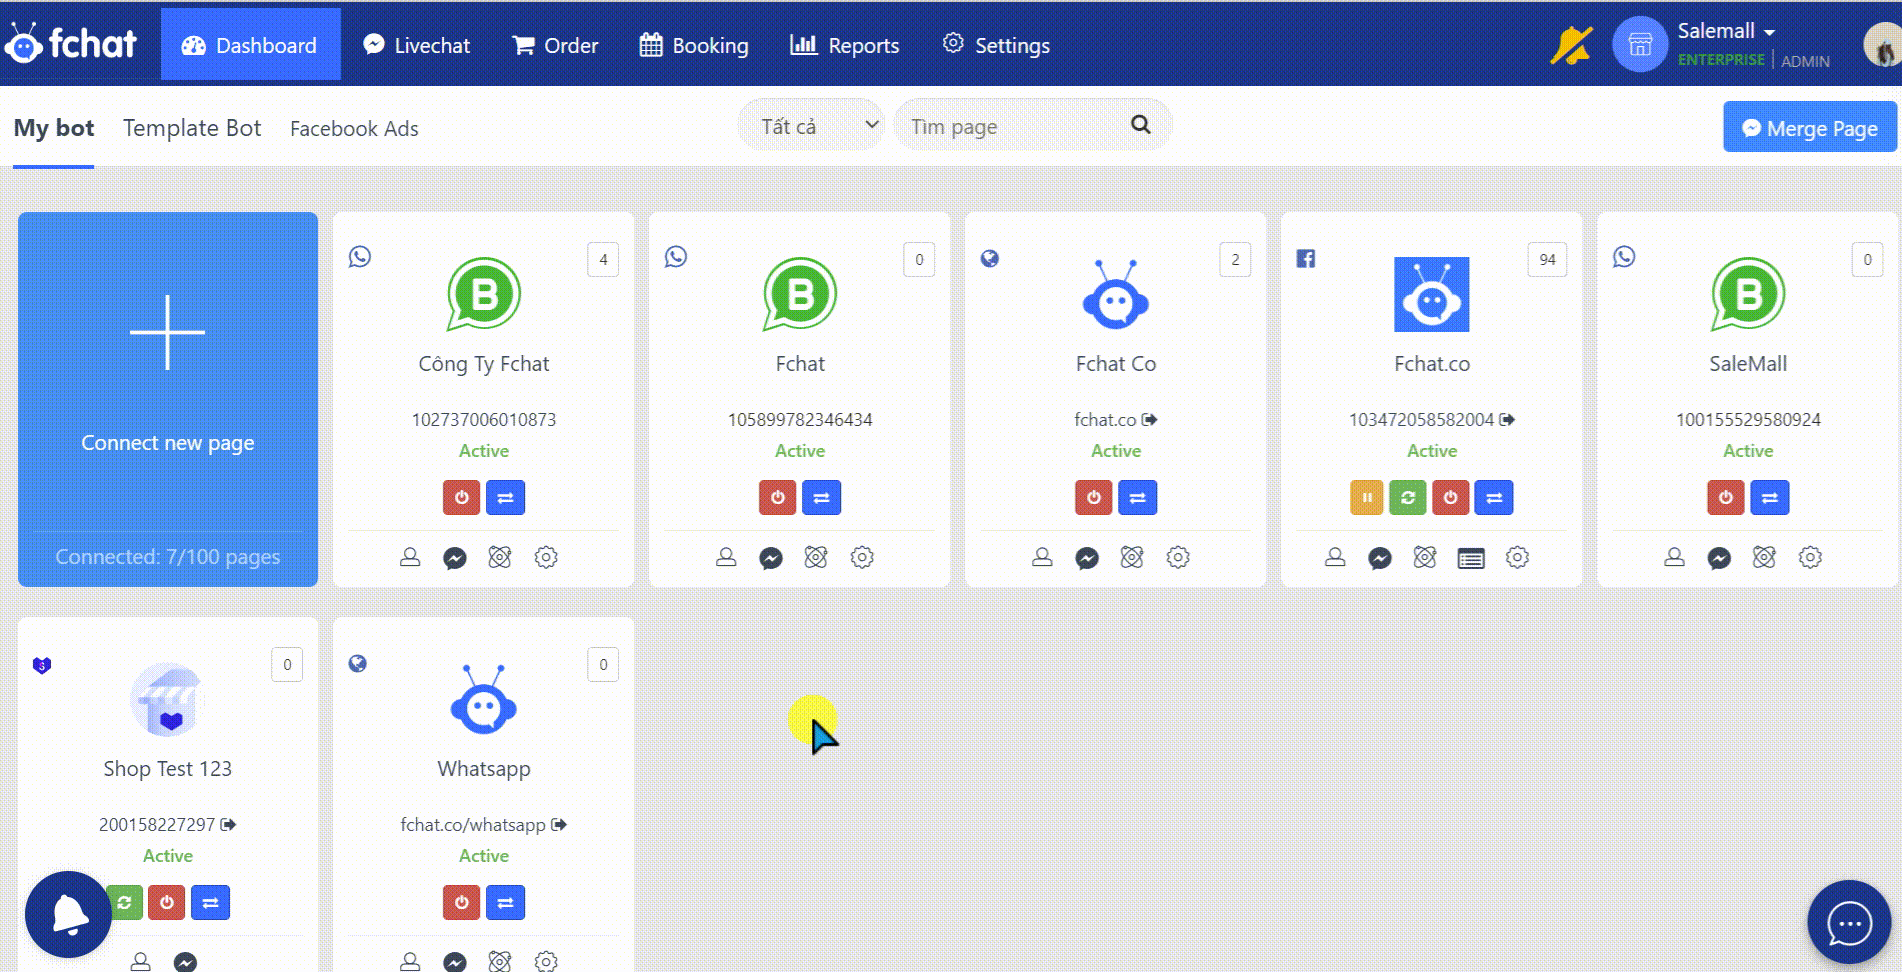The height and width of the screenshot is (972, 1902).
Task: Toggle the muted notification bell in header
Action: click(1571, 45)
